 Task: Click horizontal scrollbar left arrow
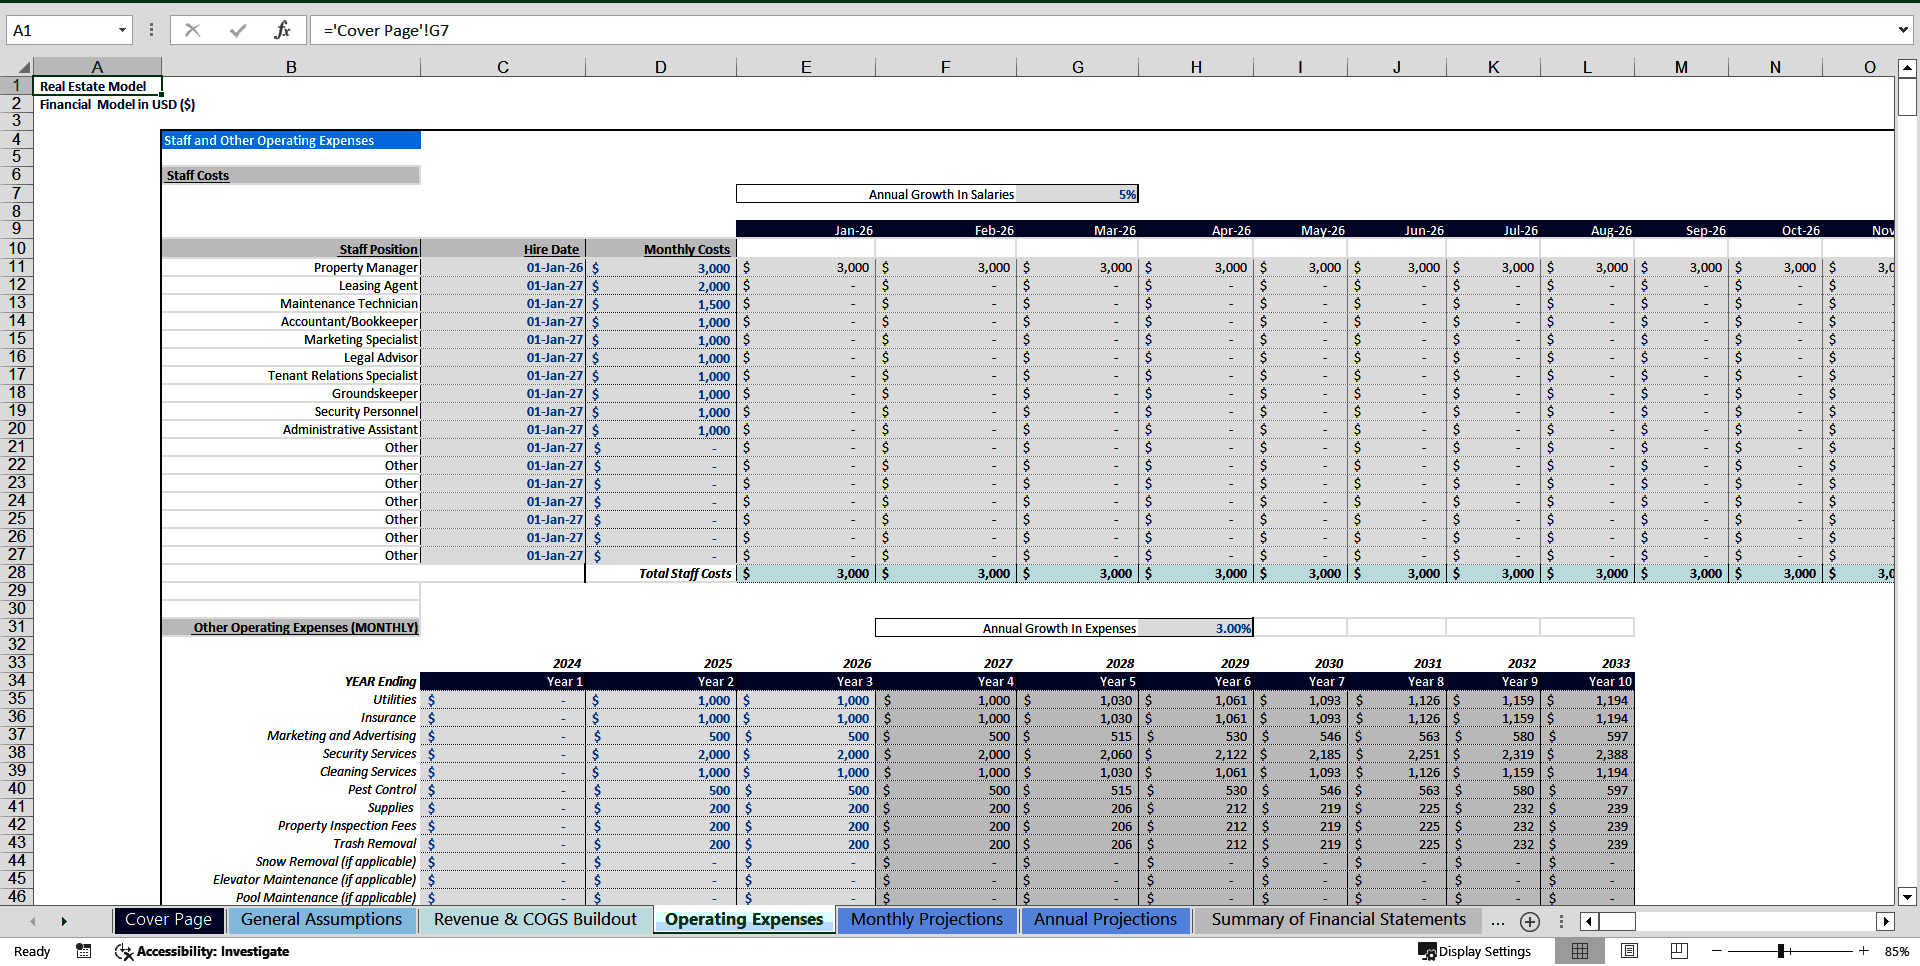pos(1589,921)
